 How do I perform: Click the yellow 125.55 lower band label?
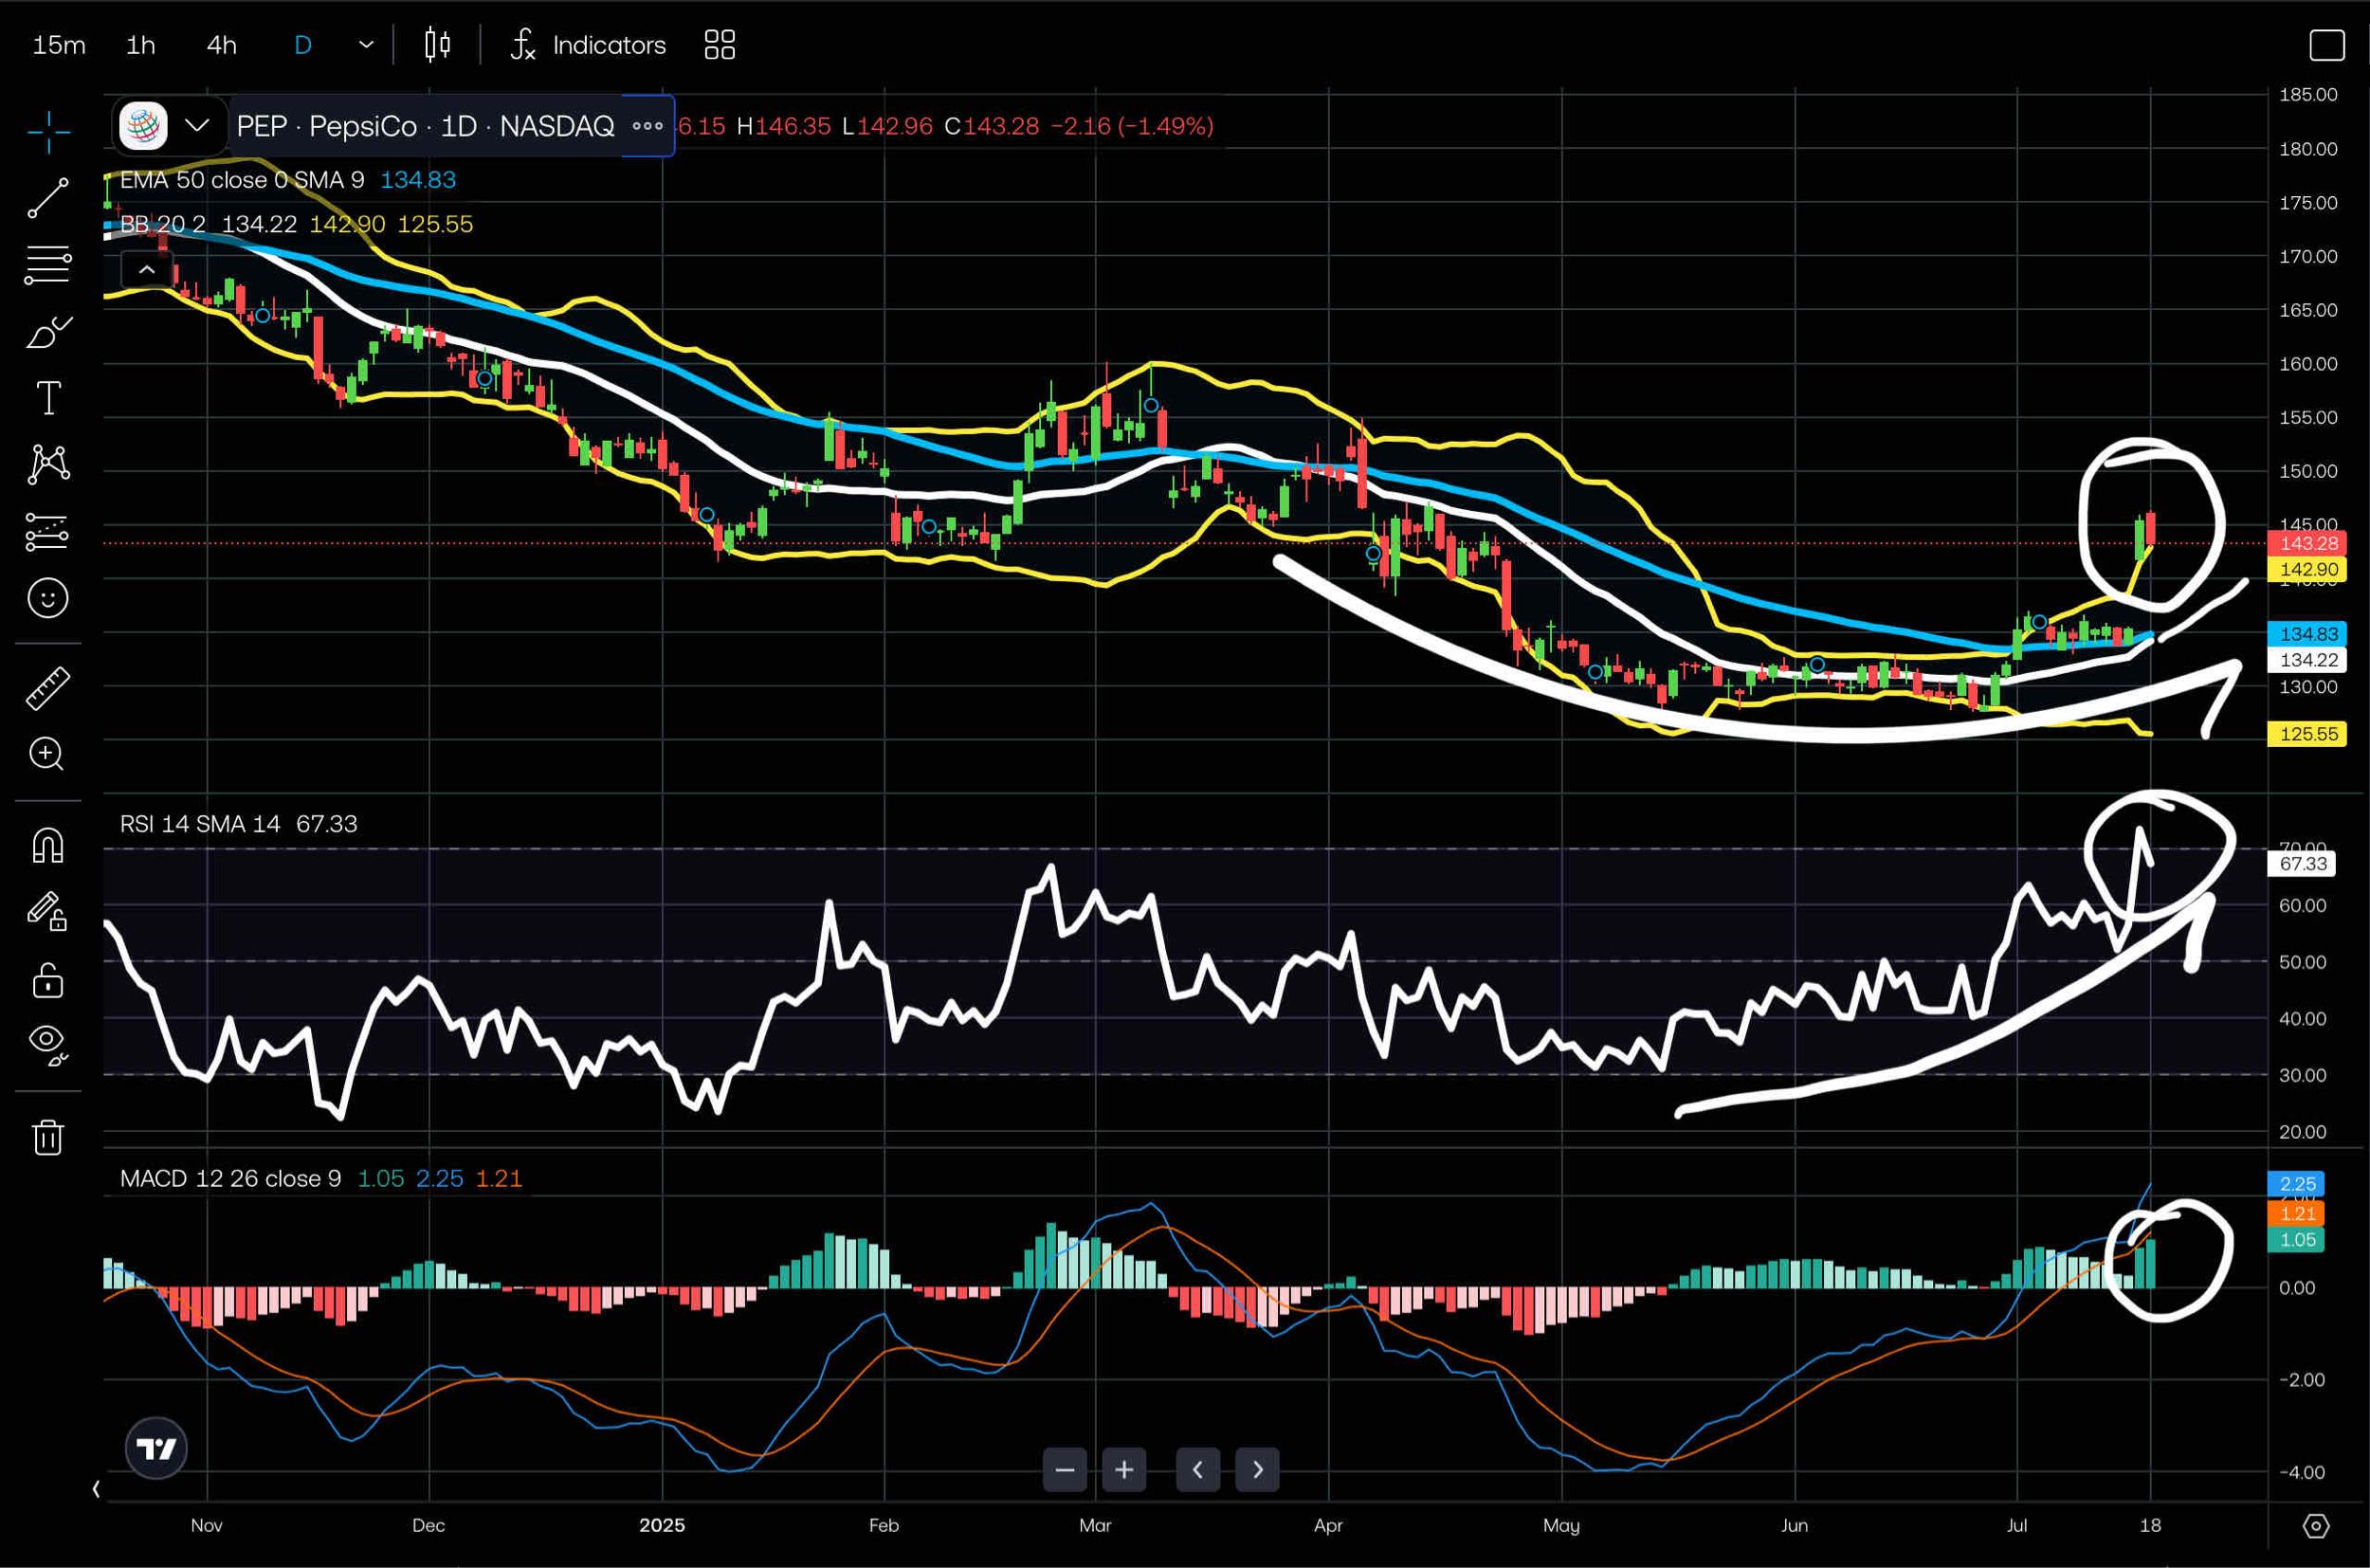(x=2307, y=734)
